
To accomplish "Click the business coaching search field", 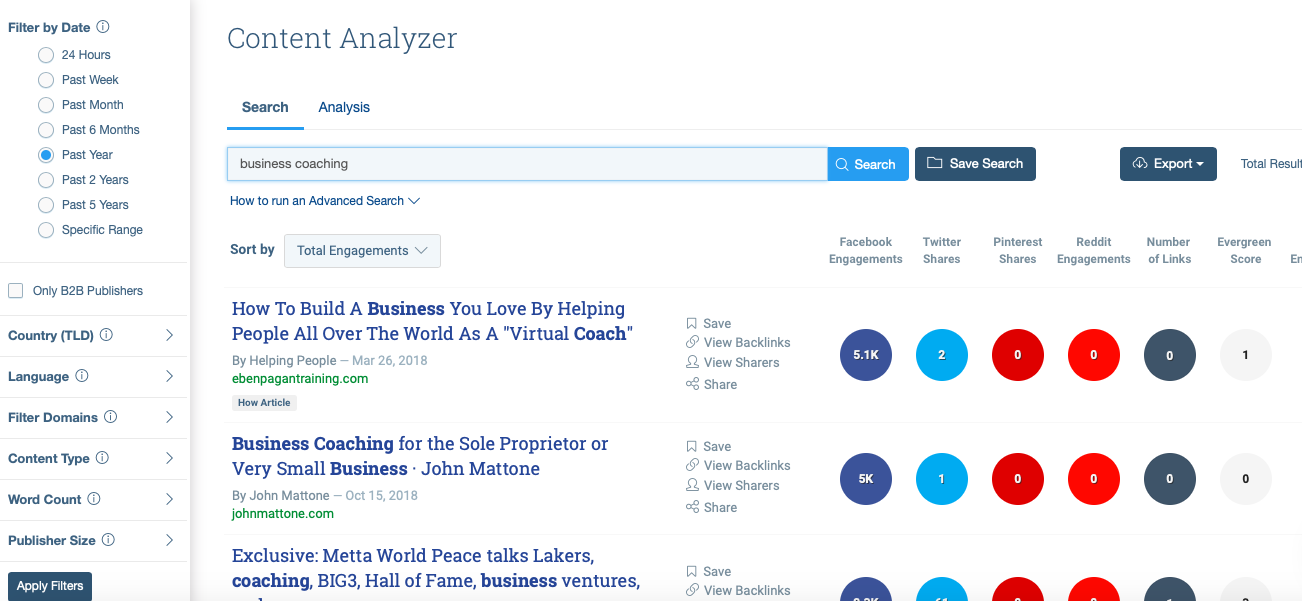I will [527, 164].
